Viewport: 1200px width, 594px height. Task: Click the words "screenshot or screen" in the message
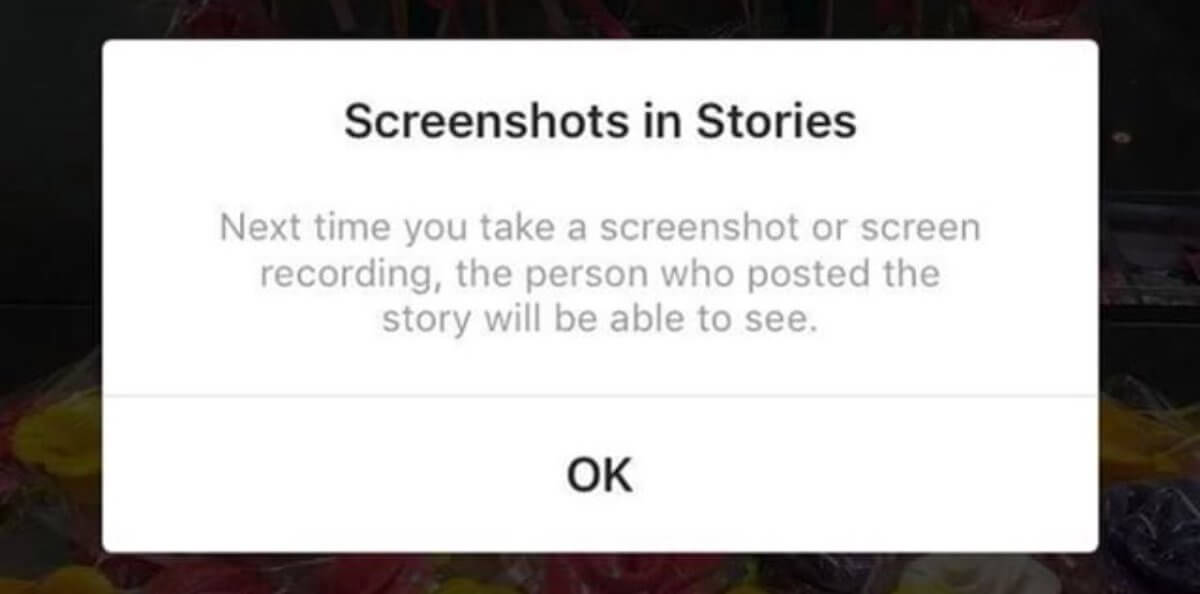789,229
